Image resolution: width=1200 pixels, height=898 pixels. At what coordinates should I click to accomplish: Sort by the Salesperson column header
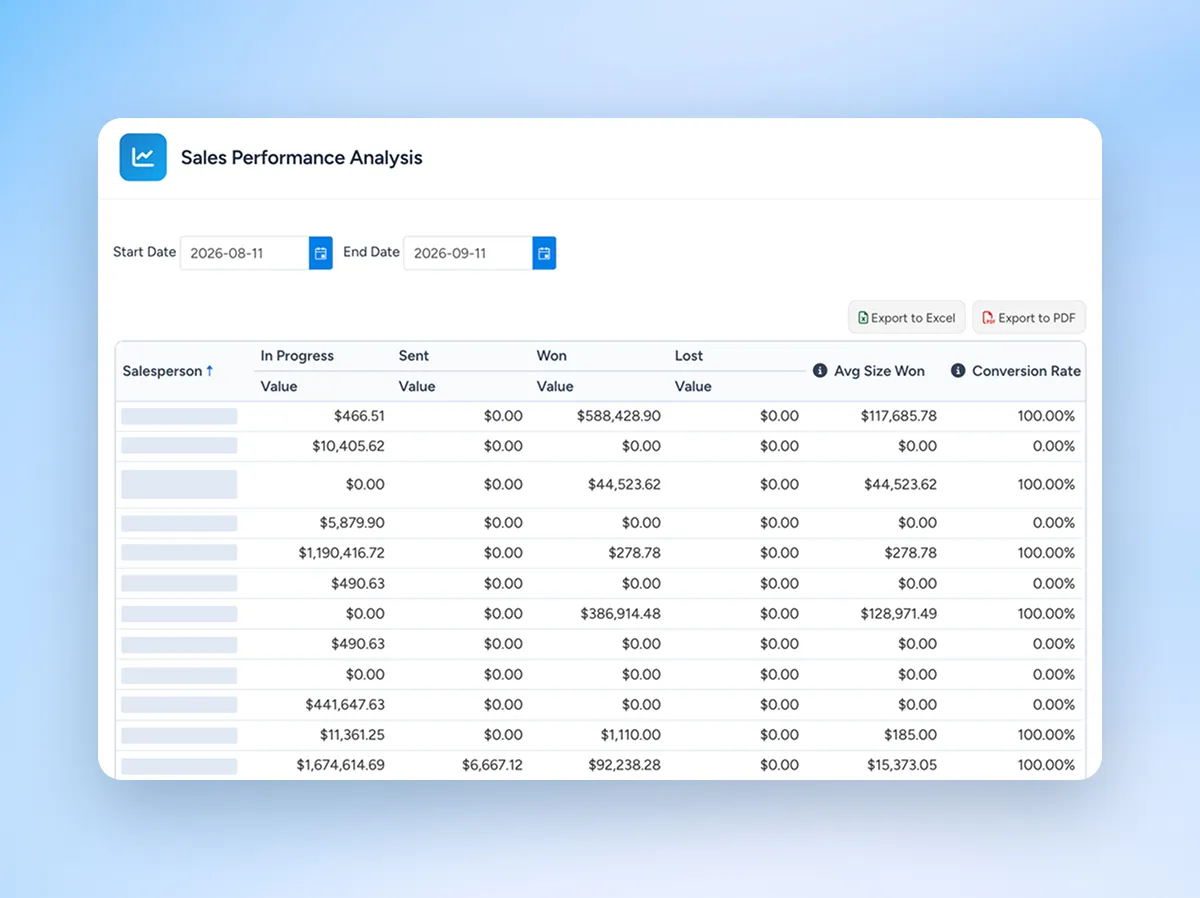pyautogui.click(x=162, y=371)
